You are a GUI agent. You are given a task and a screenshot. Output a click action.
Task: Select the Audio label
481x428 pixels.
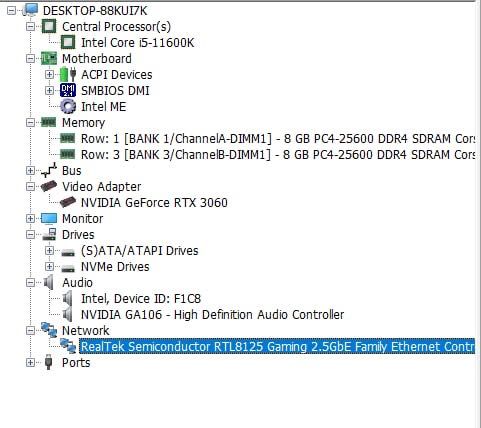pos(77,283)
